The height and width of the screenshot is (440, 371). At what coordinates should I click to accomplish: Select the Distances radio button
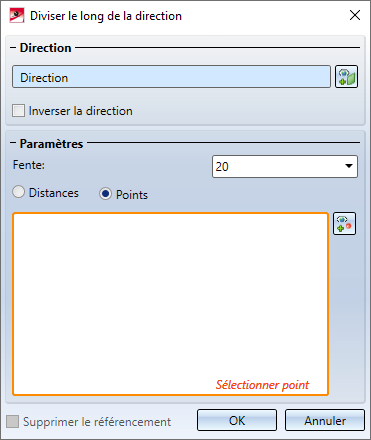(x=18, y=192)
